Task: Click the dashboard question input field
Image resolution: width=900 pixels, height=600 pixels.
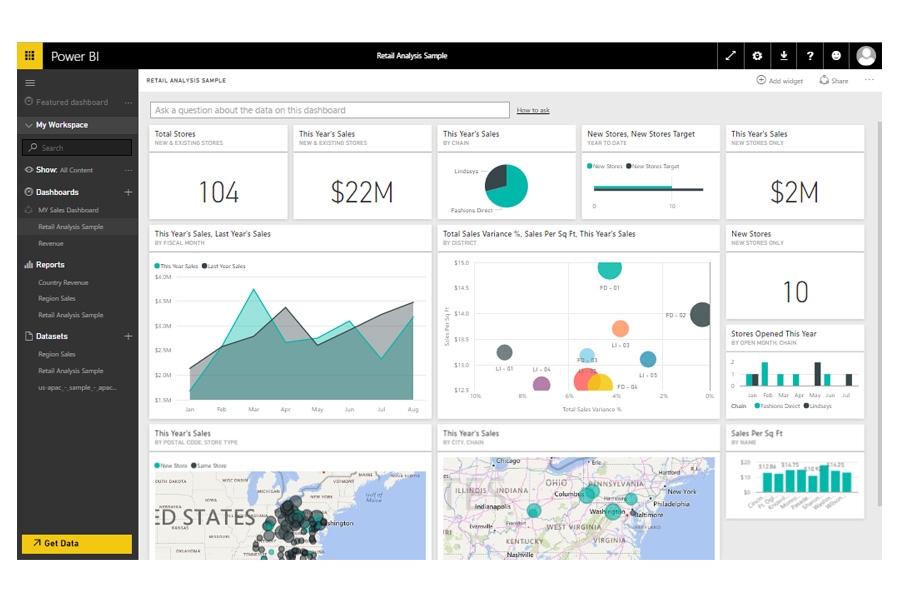Action: 330,109
